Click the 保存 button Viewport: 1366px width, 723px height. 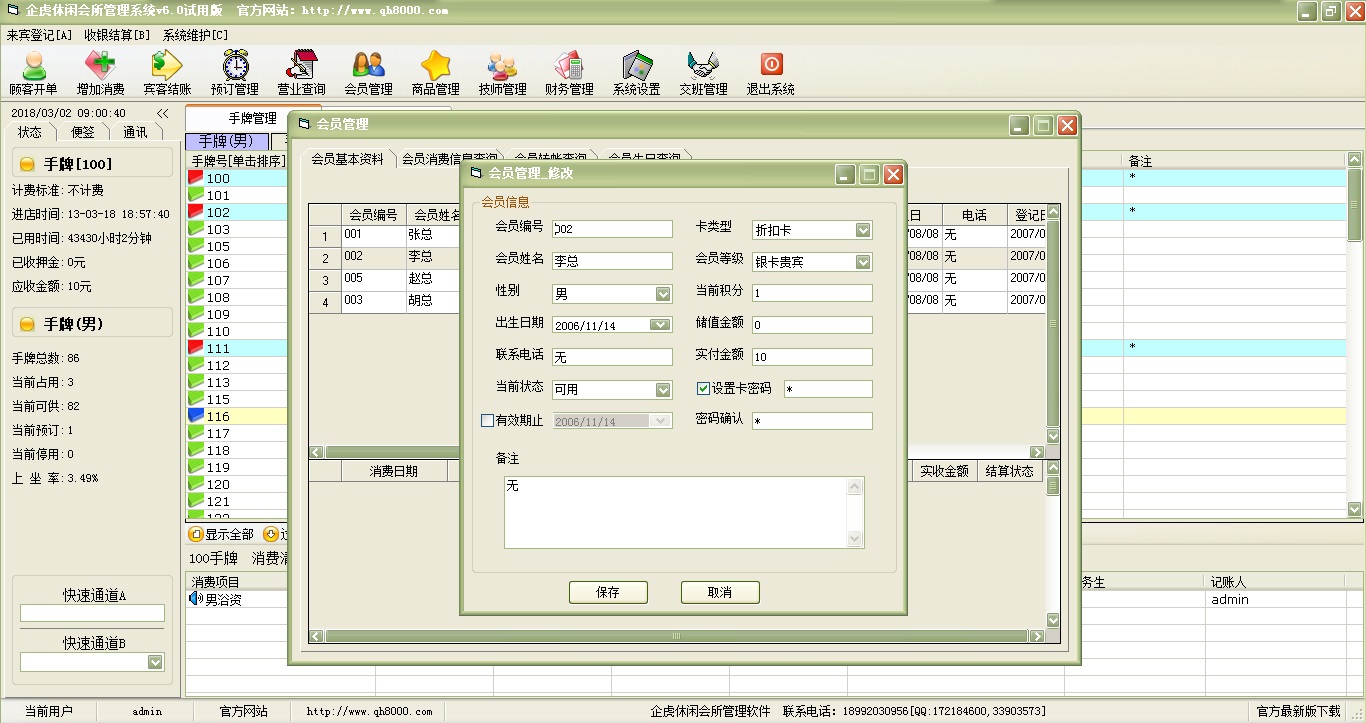608,592
